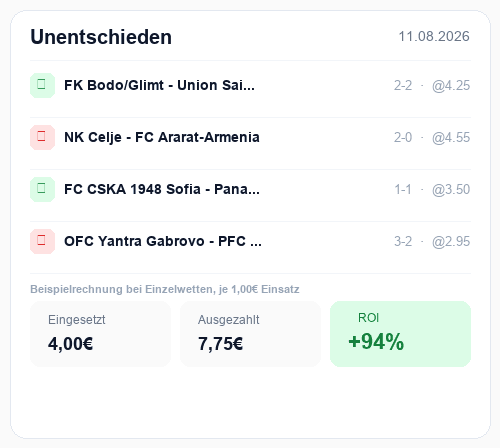Click the @4.55 odds value
Image resolution: width=500 pixels, height=448 pixels.
[451, 138]
